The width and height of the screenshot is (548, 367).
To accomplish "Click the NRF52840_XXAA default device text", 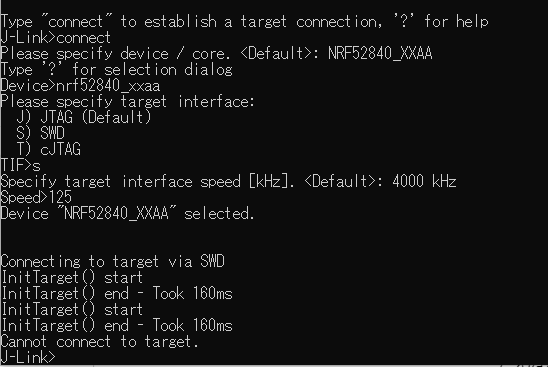I will coord(380,53).
